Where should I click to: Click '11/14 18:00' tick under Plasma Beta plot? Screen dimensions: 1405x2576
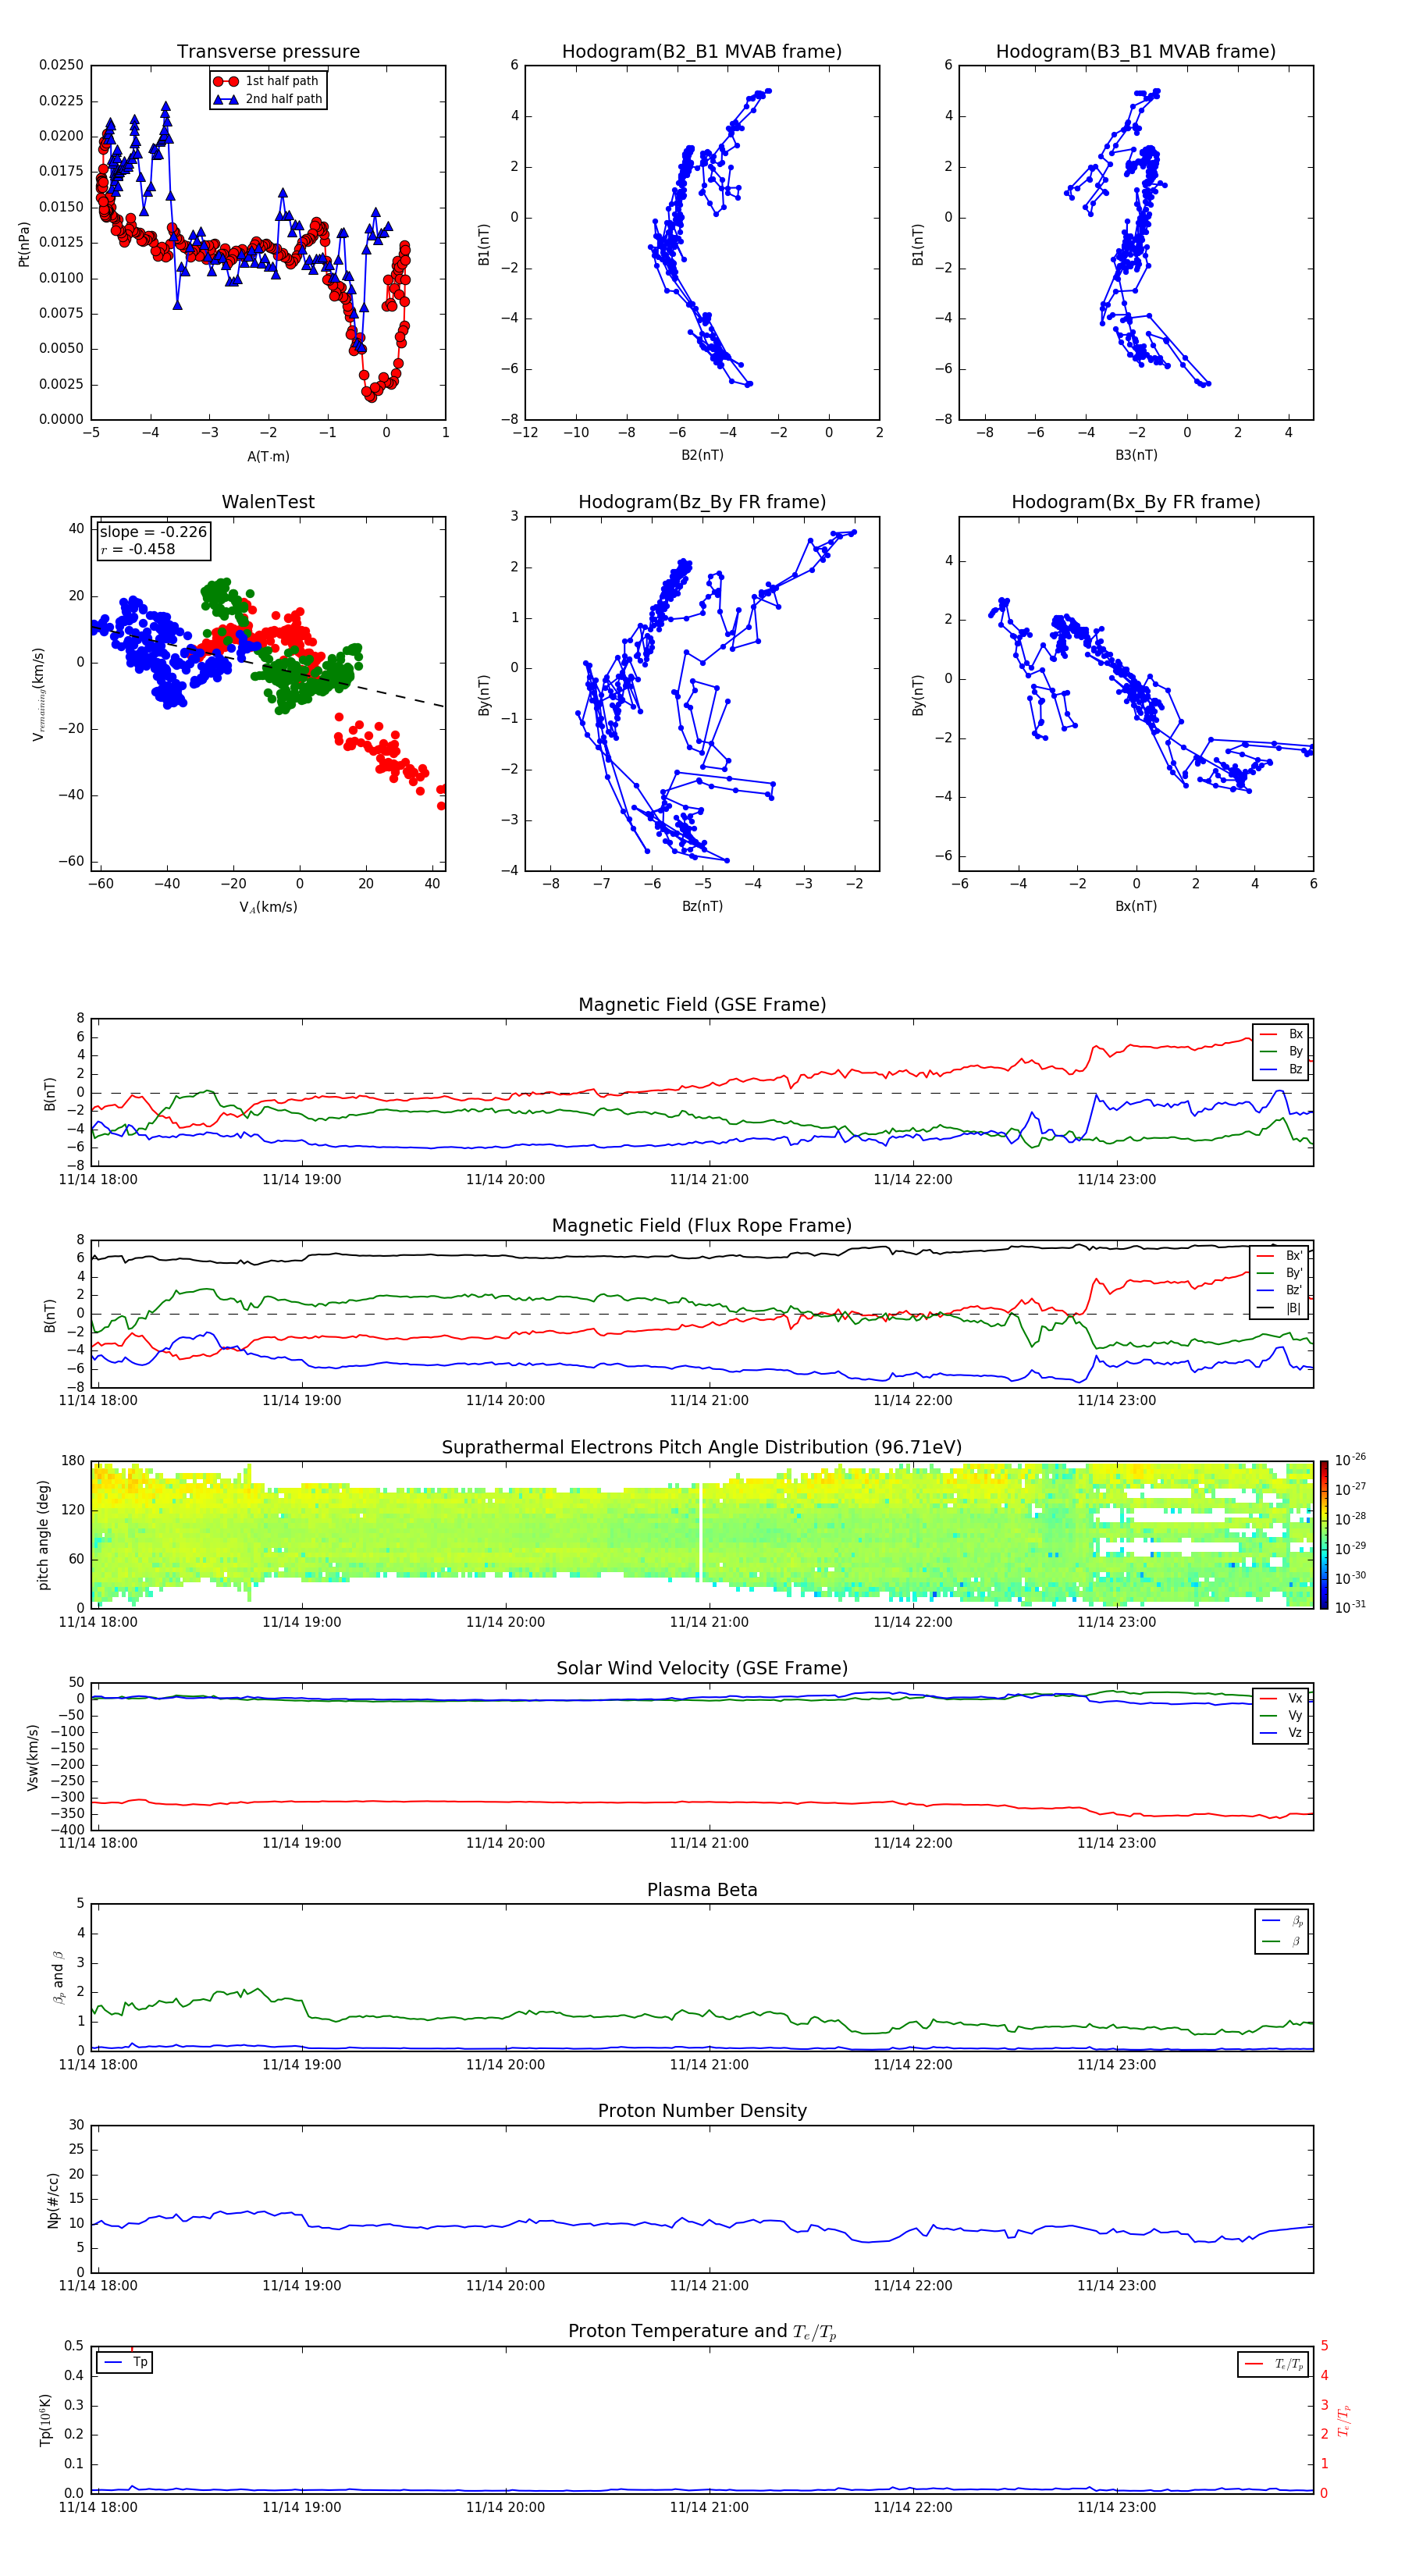(98, 2065)
